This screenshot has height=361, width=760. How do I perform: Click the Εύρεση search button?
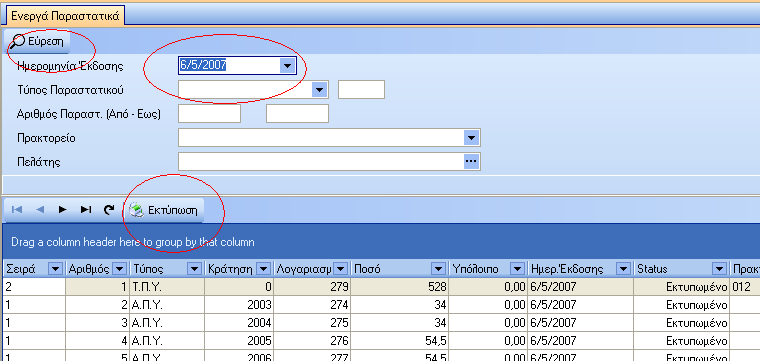coord(38,41)
